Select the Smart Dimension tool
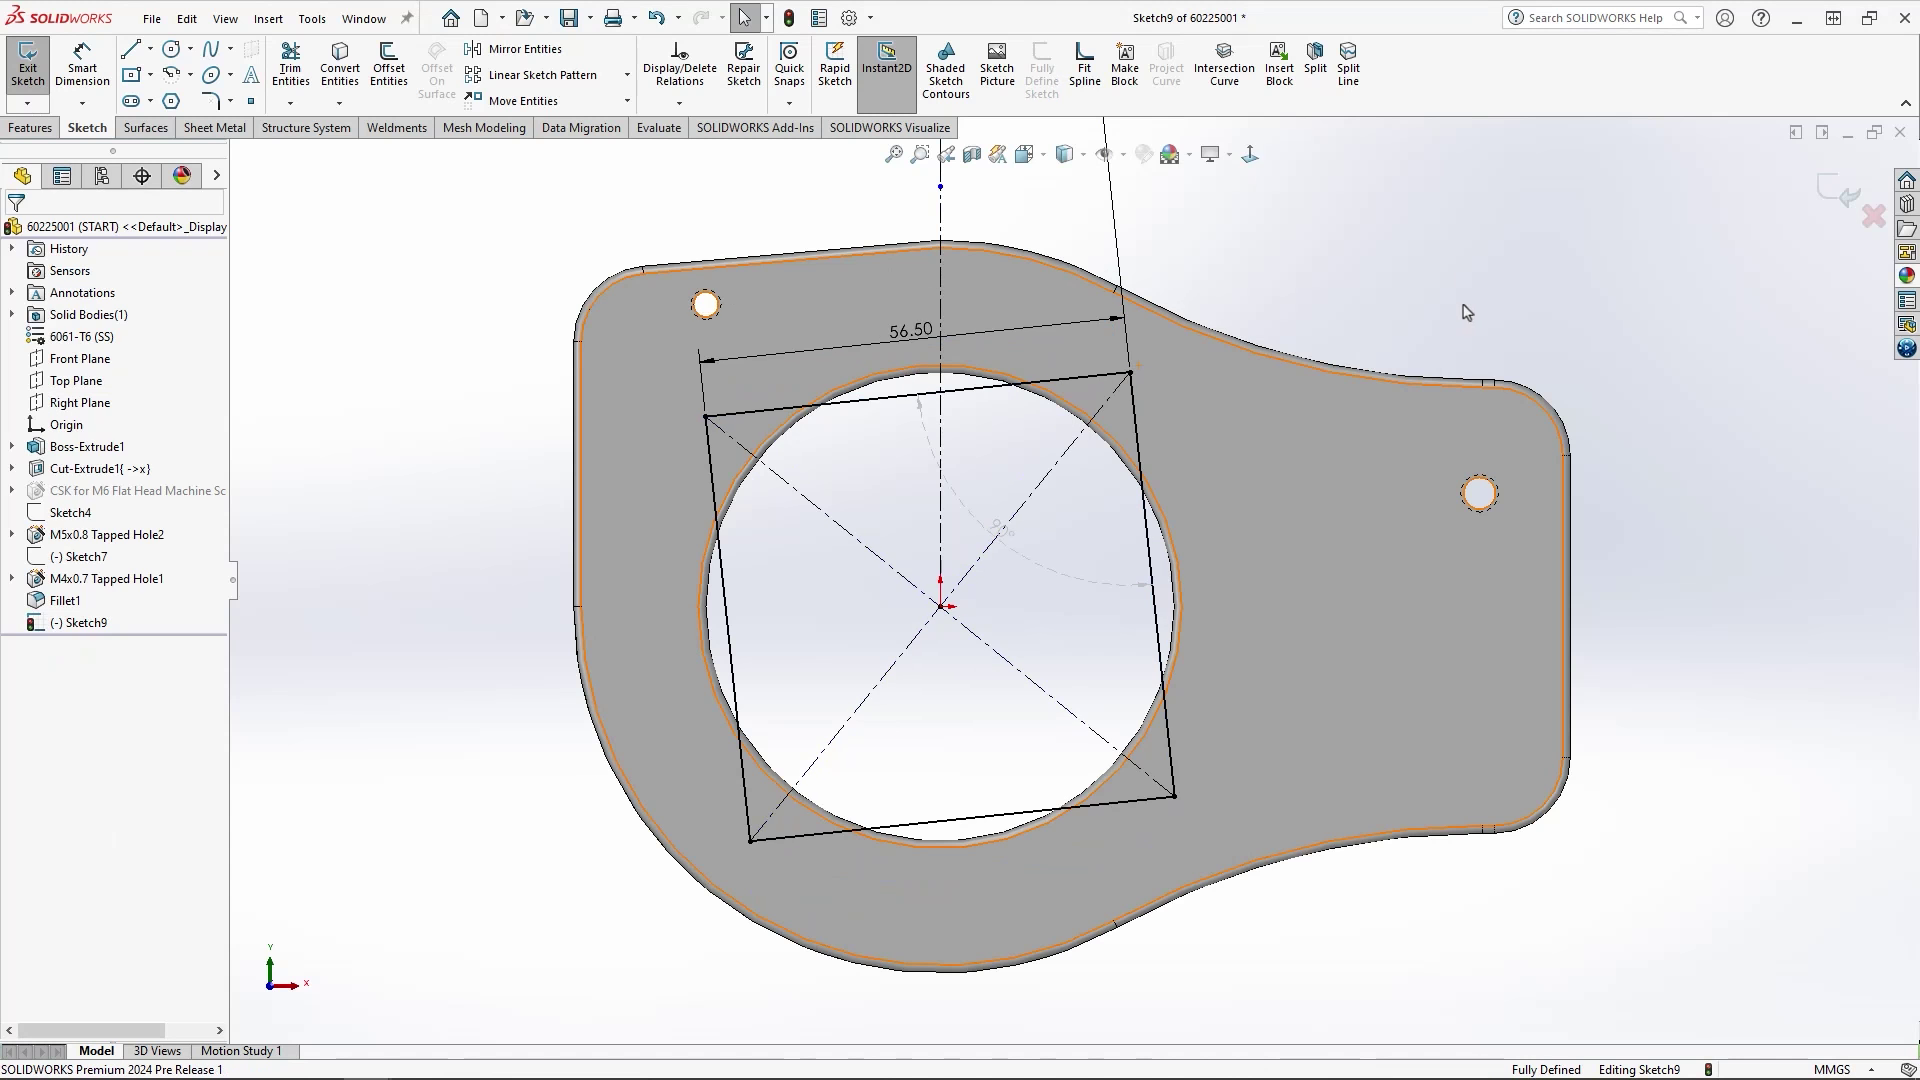The width and height of the screenshot is (1920, 1080). point(81,64)
